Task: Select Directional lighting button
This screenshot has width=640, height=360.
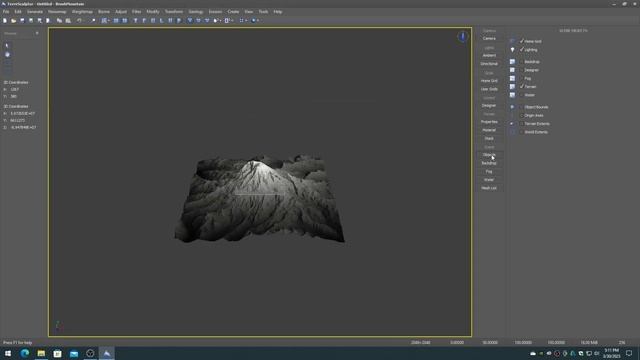Action: point(489,64)
